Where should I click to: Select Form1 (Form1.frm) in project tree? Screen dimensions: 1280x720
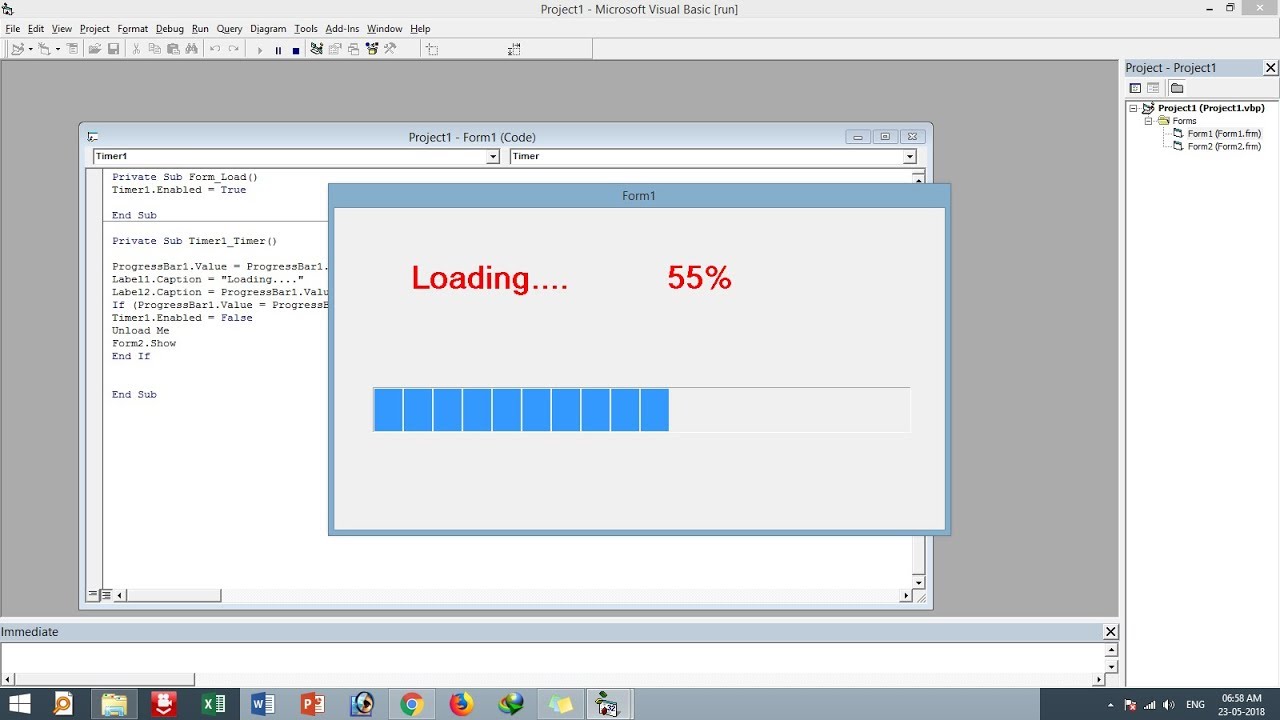(x=1224, y=133)
